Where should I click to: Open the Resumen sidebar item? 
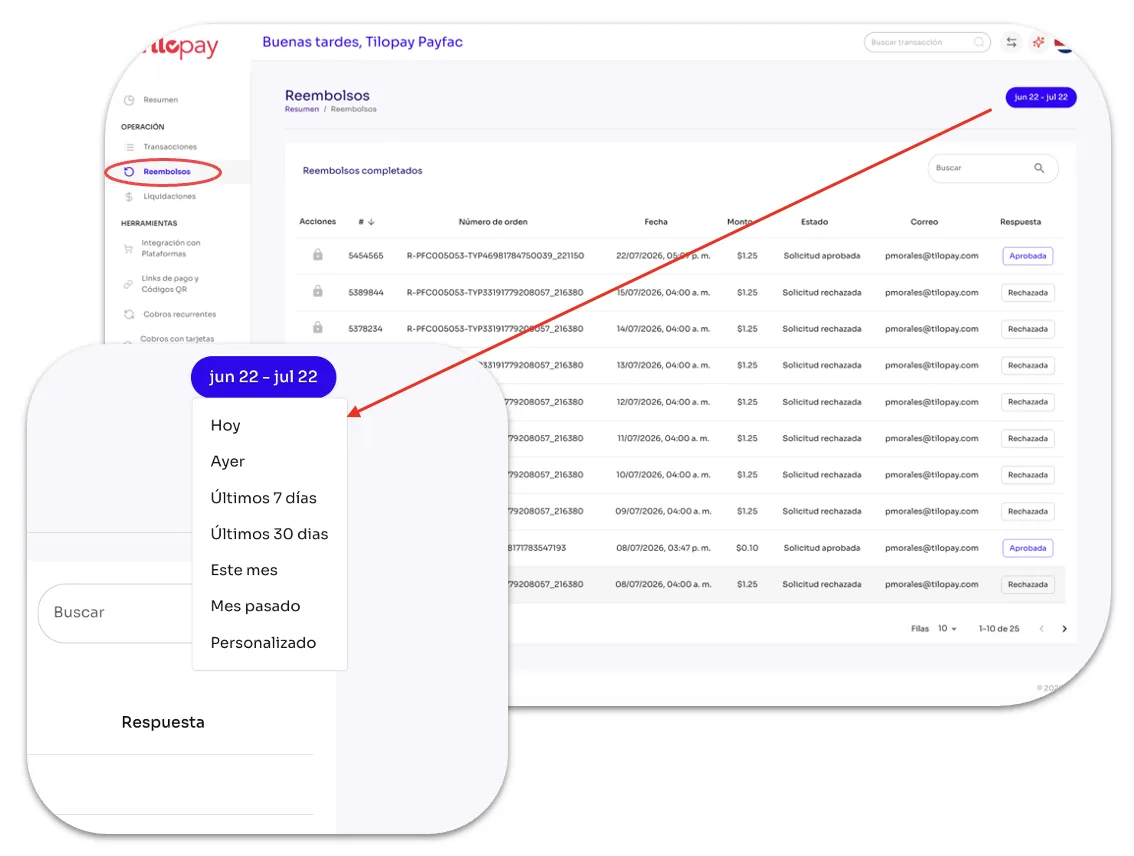[x=160, y=100]
